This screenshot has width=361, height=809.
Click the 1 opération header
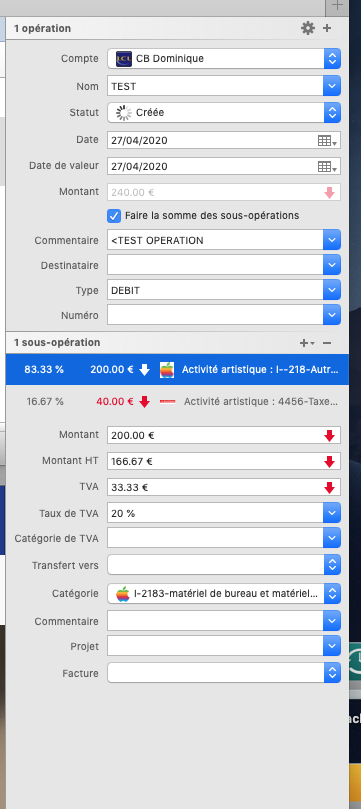point(43,28)
